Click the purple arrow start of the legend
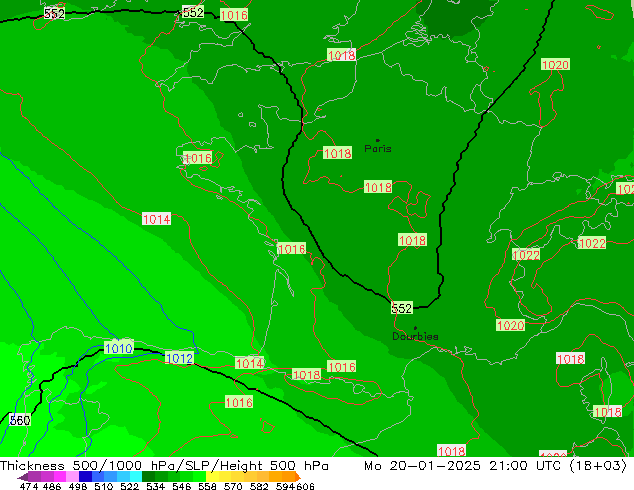 (23, 477)
